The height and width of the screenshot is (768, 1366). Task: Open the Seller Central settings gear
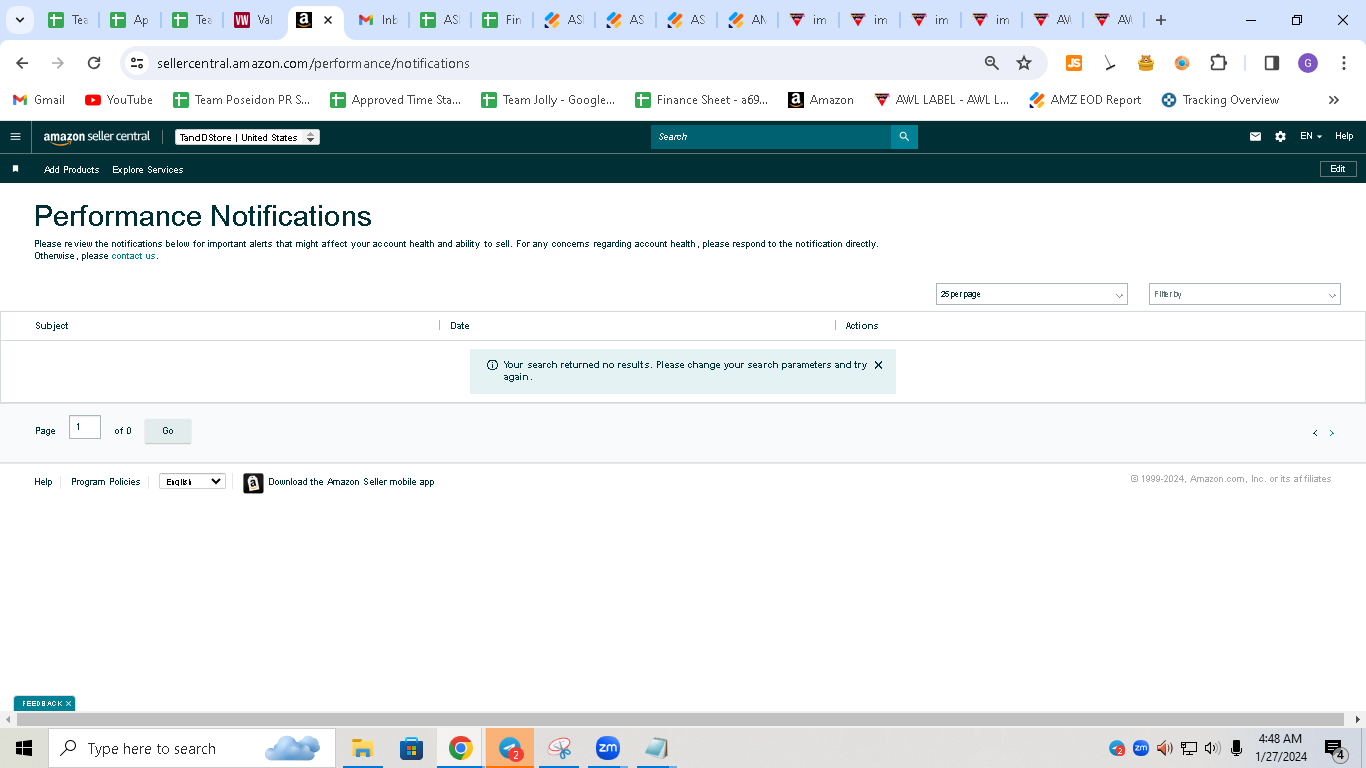[x=1280, y=137]
